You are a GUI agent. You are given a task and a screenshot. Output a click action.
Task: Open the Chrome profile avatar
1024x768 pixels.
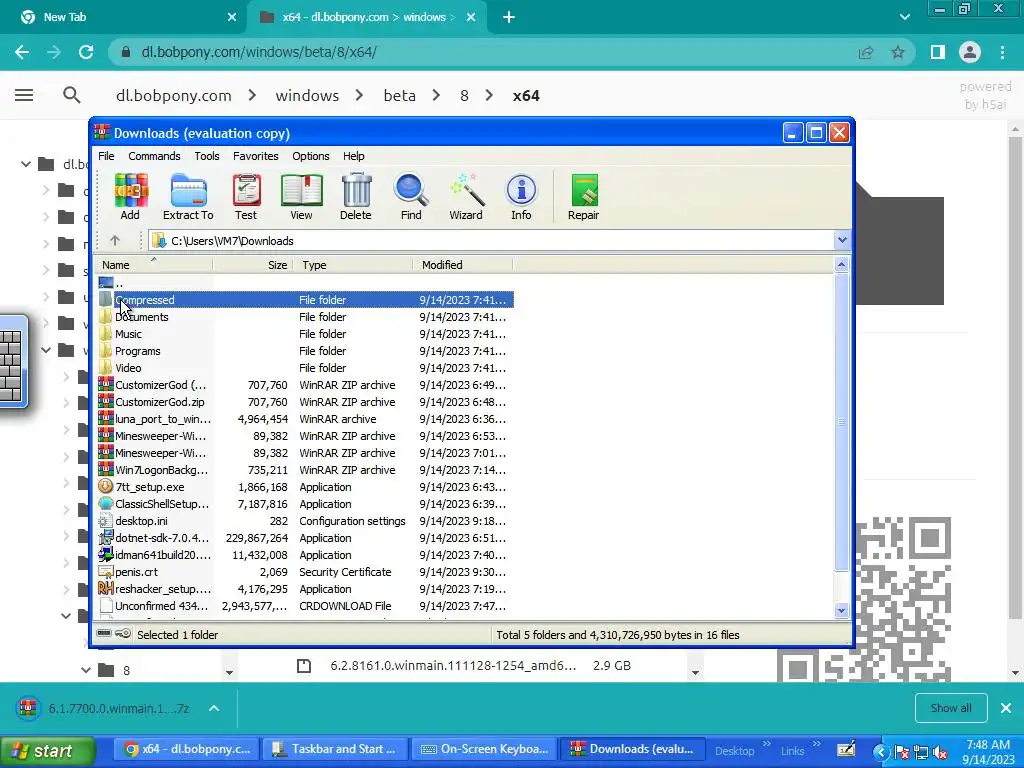970,52
